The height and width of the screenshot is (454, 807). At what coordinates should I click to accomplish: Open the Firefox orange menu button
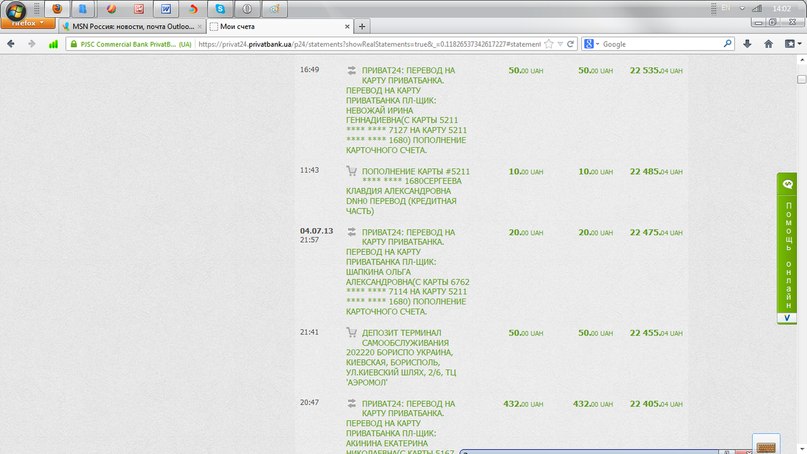28,23
